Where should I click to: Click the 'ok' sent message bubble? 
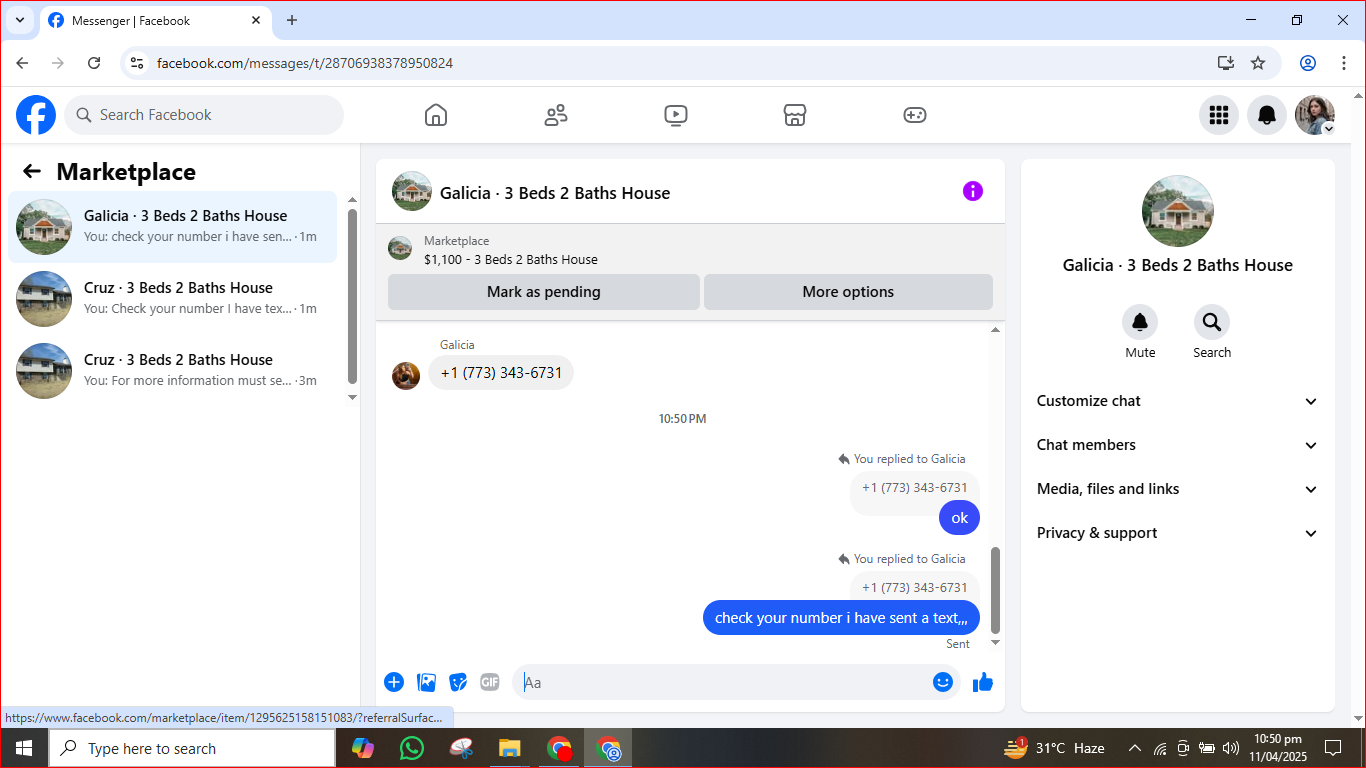tap(959, 518)
